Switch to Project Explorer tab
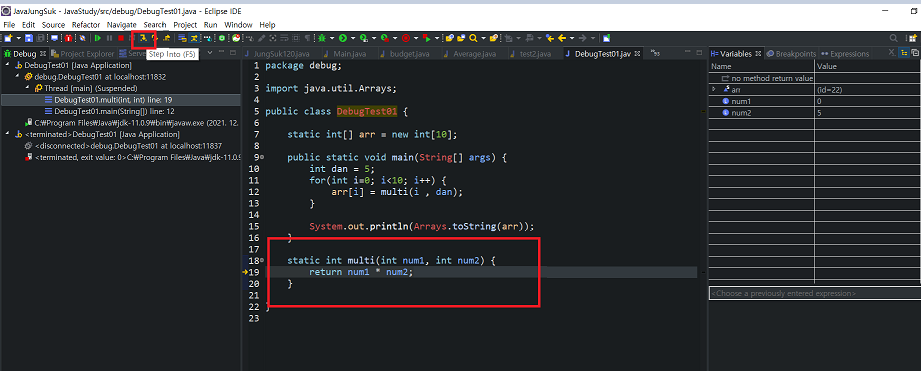921x371 pixels. tap(82, 53)
